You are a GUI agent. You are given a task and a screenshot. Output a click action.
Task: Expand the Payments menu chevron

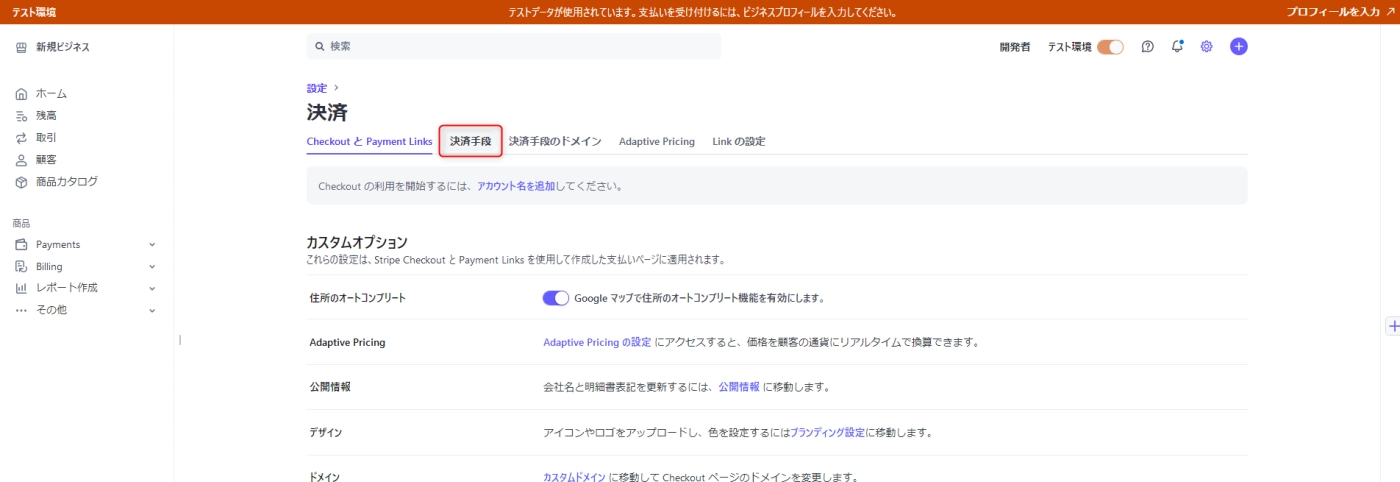pos(152,245)
